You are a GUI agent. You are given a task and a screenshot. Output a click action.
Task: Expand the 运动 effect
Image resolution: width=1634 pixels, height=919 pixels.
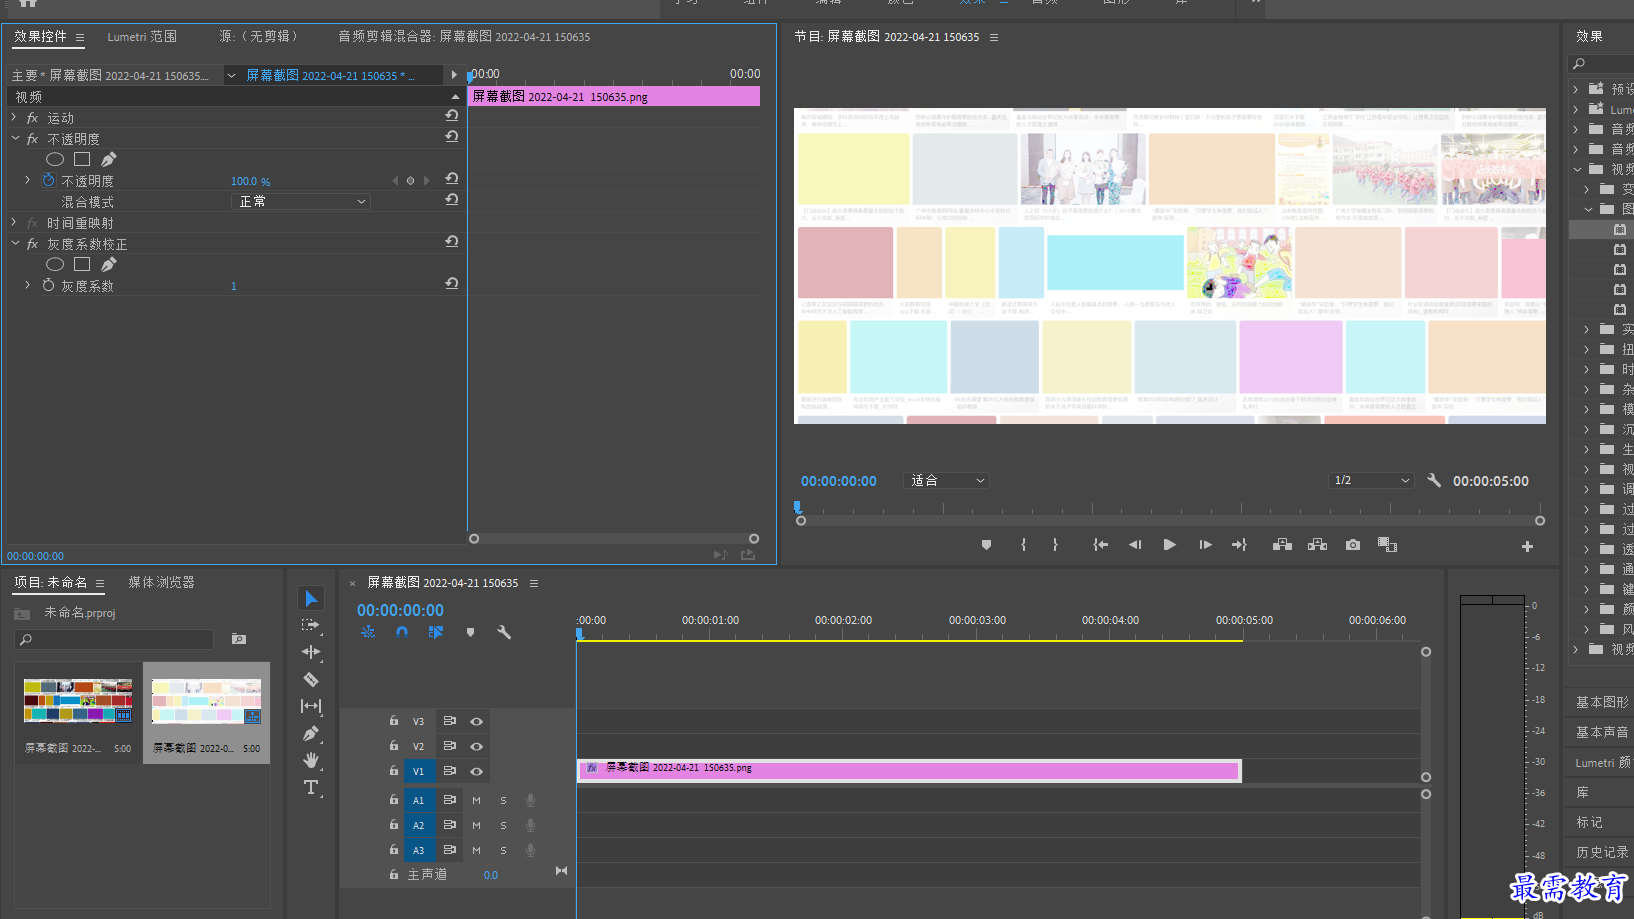(x=14, y=117)
